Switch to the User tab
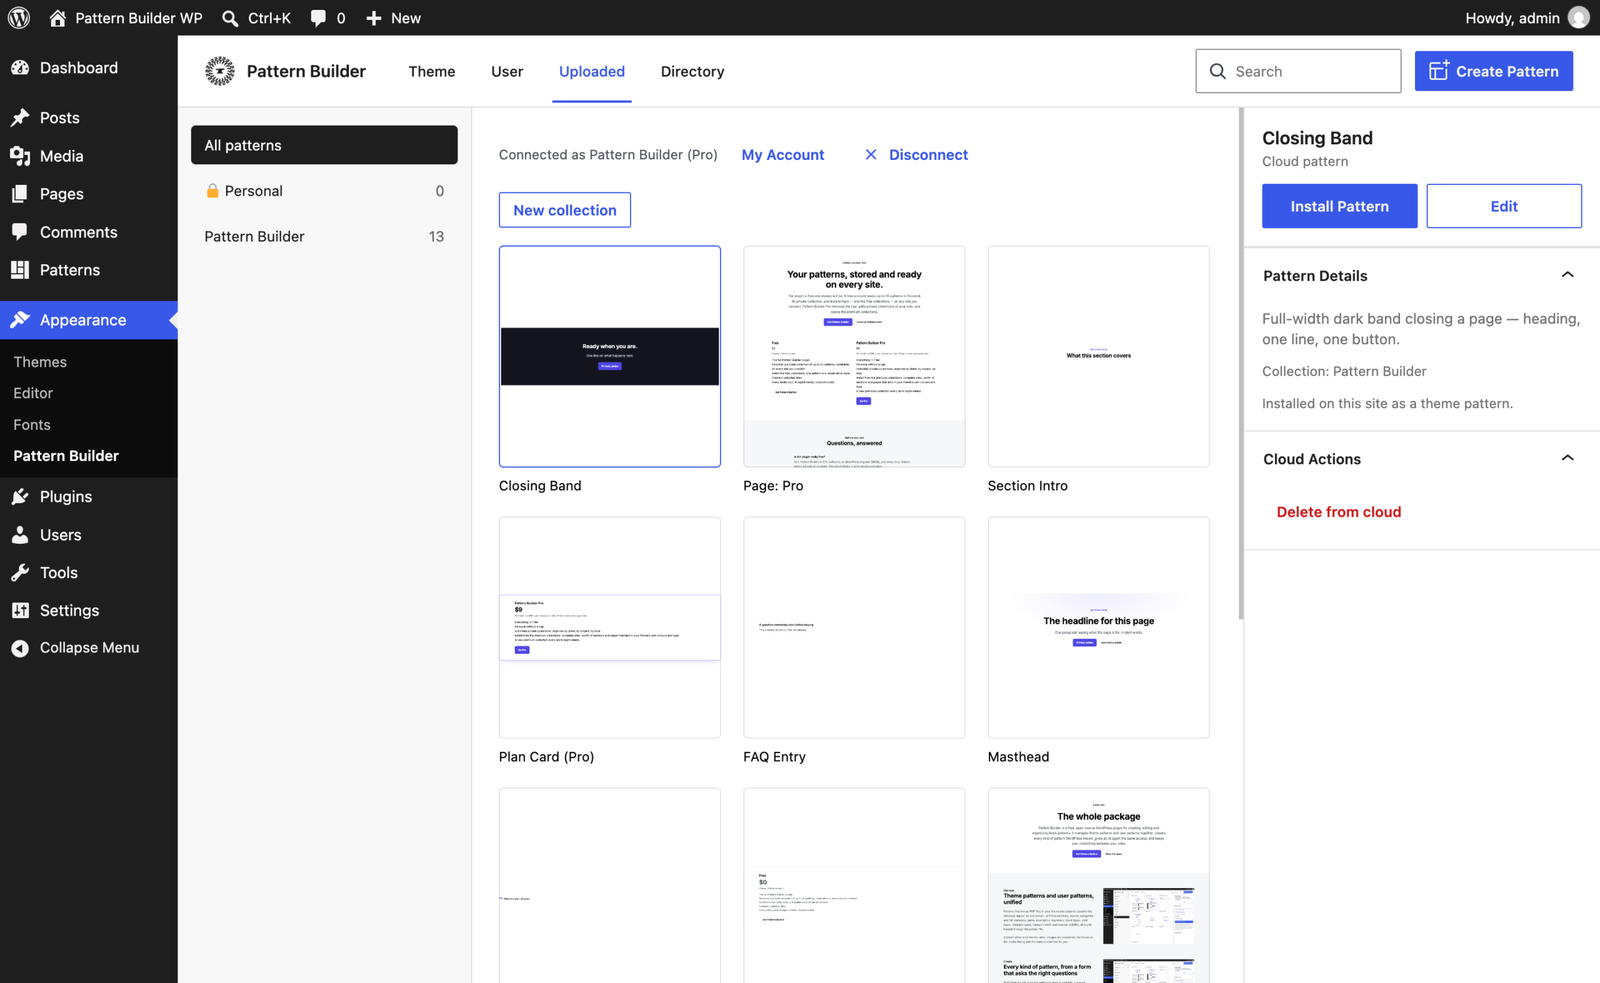The width and height of the screenshot is (1600, 983). [x=507, y=71]
